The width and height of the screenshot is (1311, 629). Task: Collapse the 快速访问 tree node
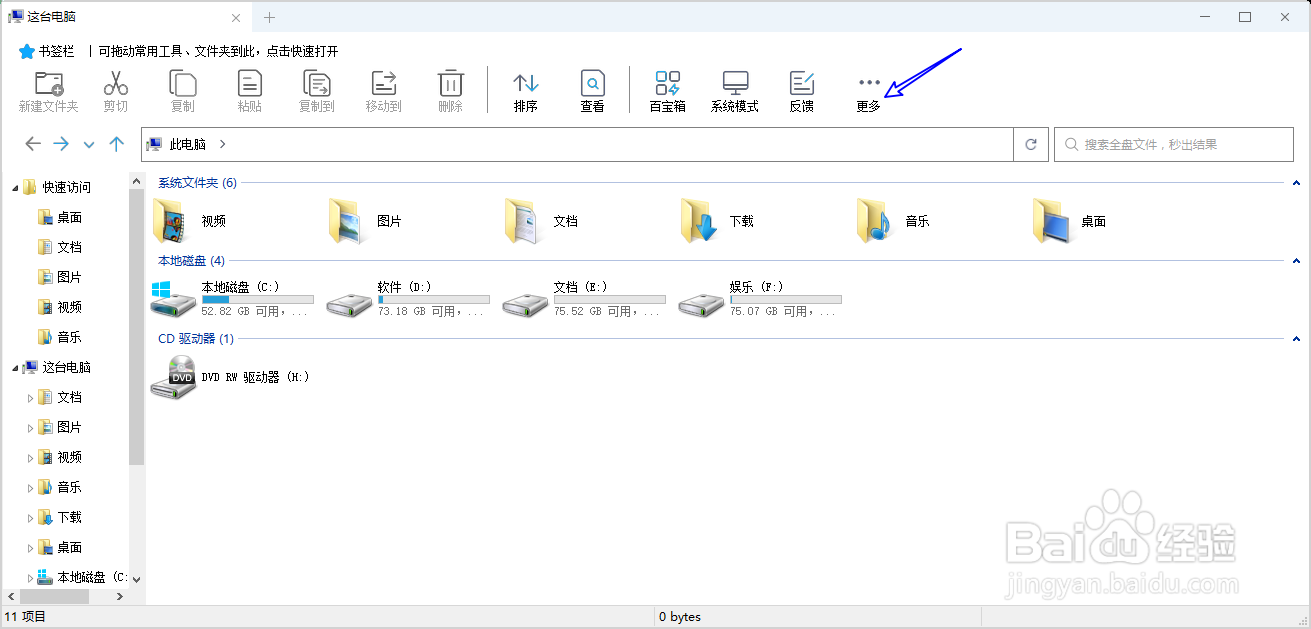(14, 188)
